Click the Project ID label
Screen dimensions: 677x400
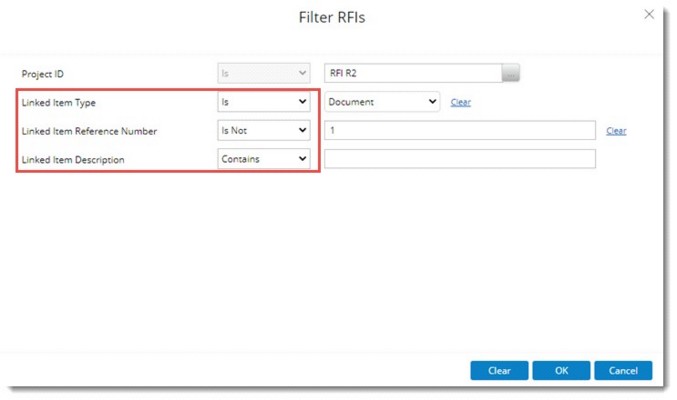coord(43,74)
